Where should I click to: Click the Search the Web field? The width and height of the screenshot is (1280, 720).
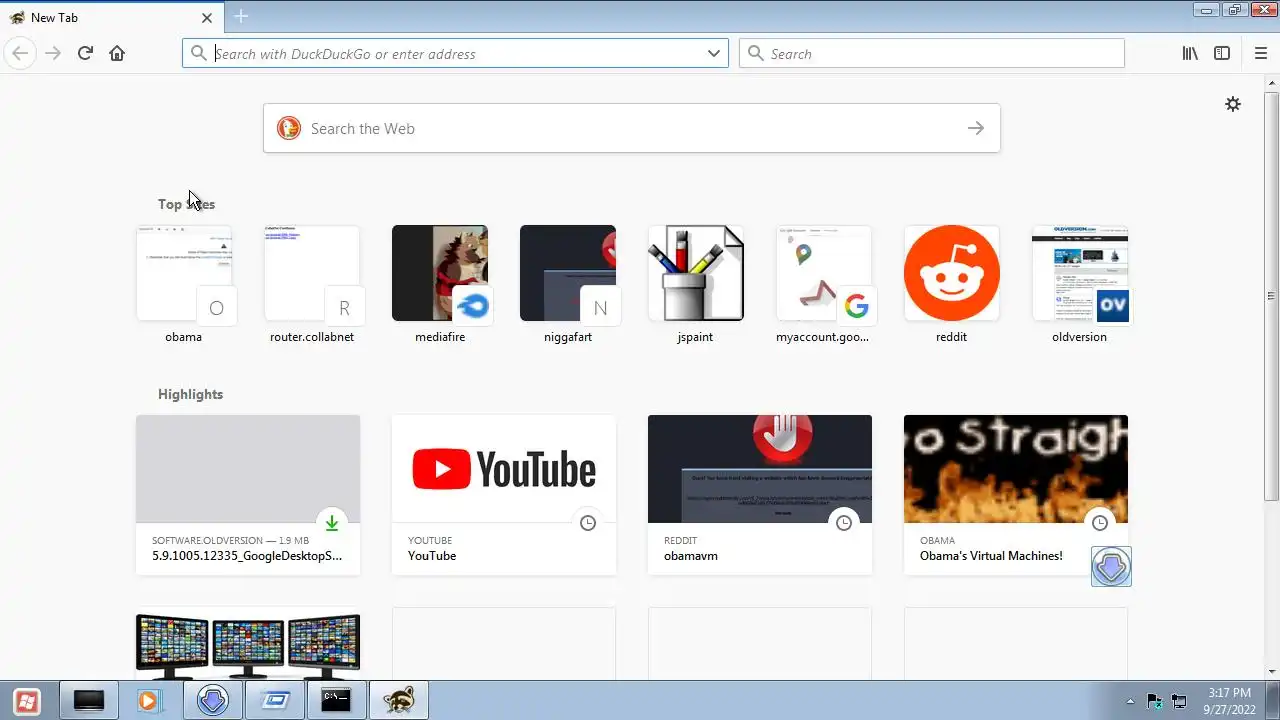(632, 128)
